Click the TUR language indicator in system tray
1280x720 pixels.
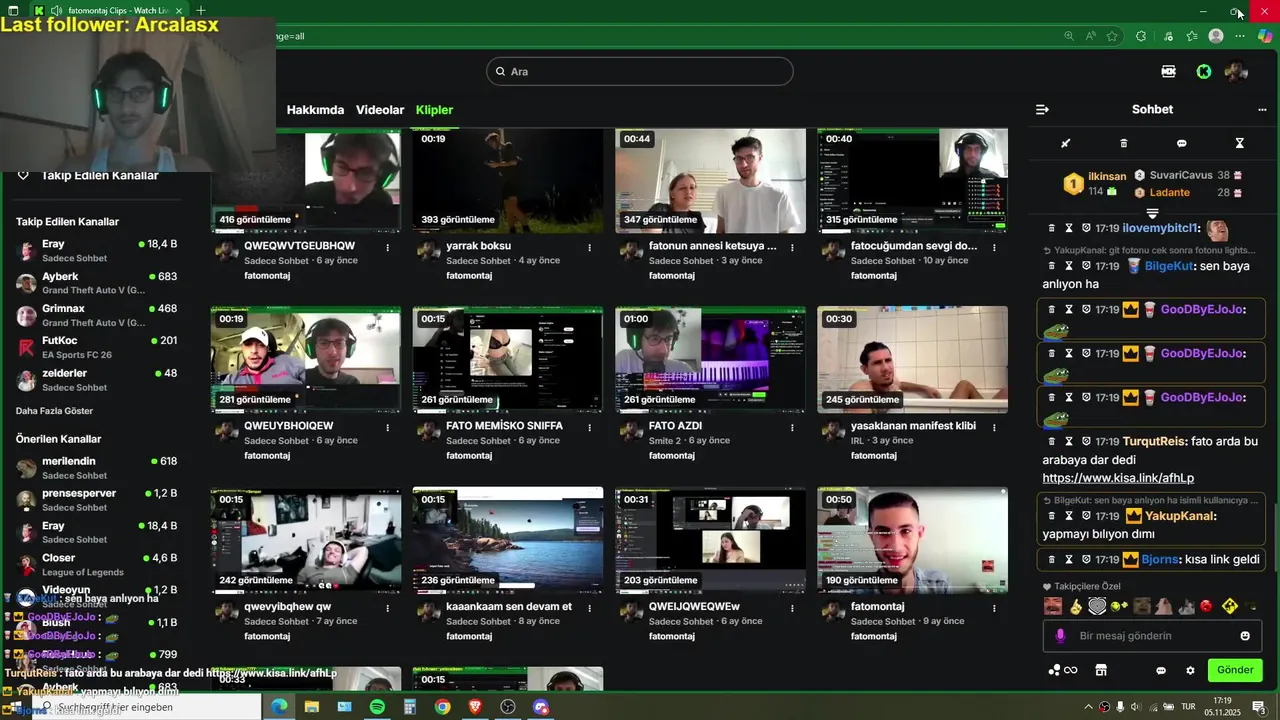point(1189,707)
